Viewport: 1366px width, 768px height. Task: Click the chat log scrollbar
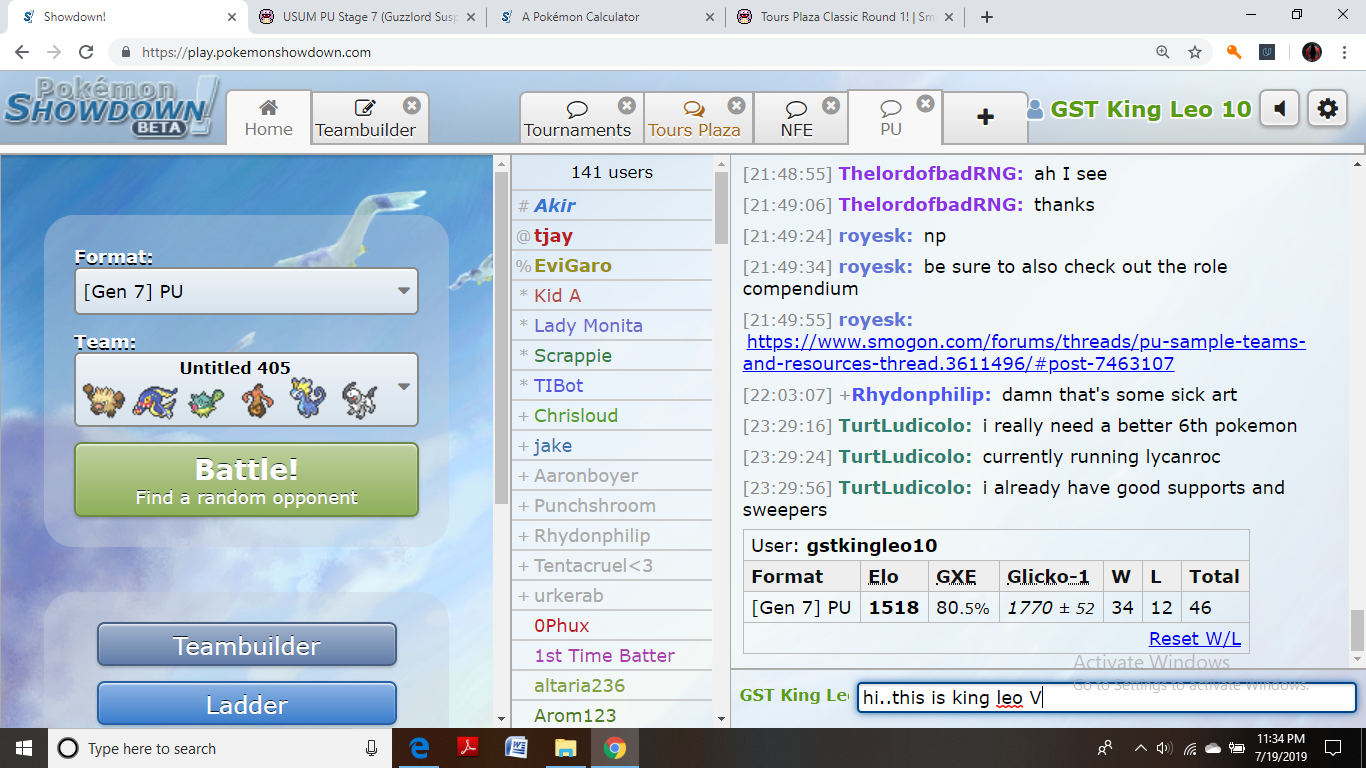[x=1357, y=632]
